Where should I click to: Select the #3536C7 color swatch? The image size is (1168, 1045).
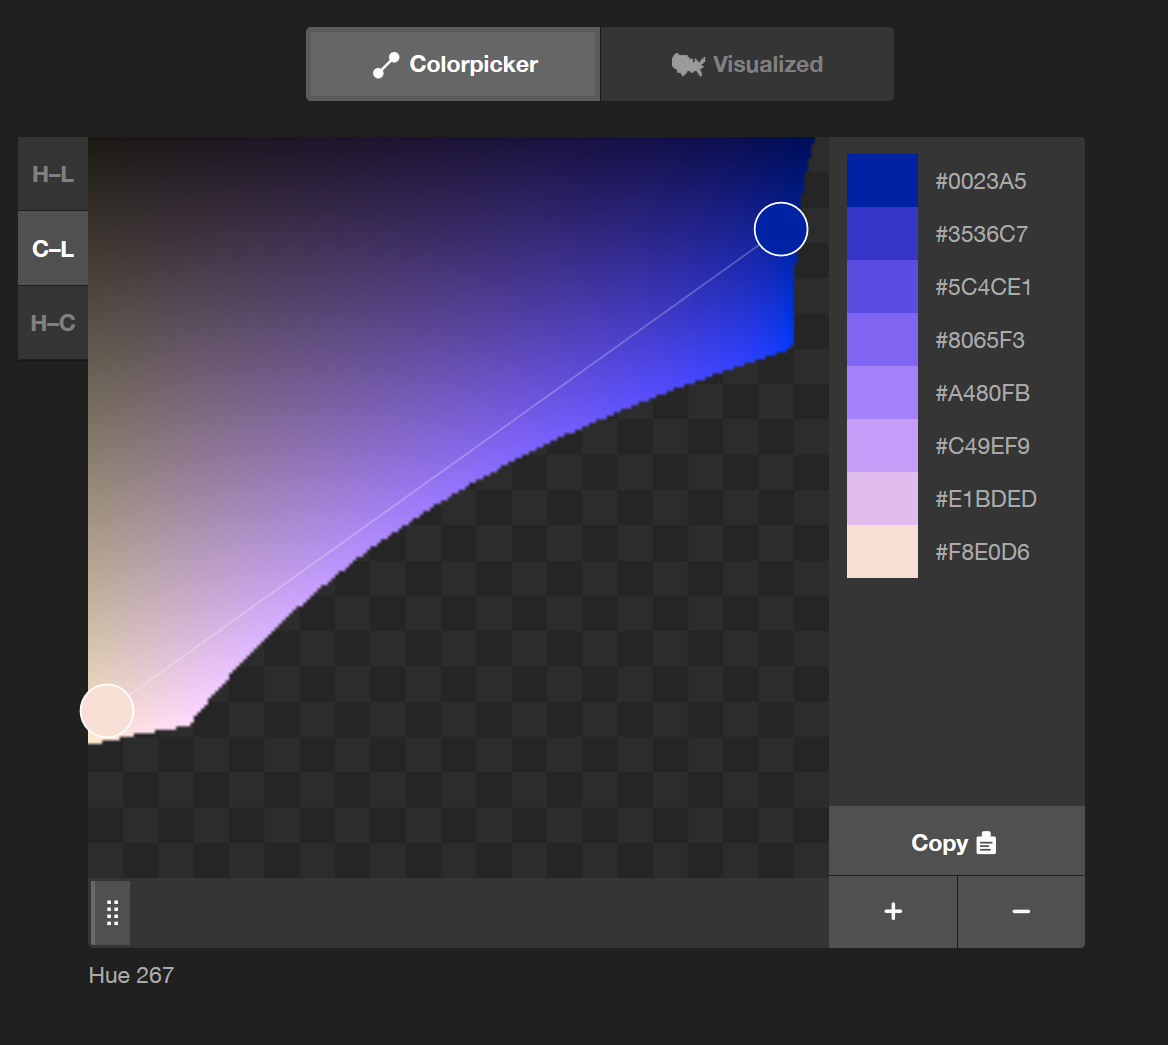(x=882, y=234)
